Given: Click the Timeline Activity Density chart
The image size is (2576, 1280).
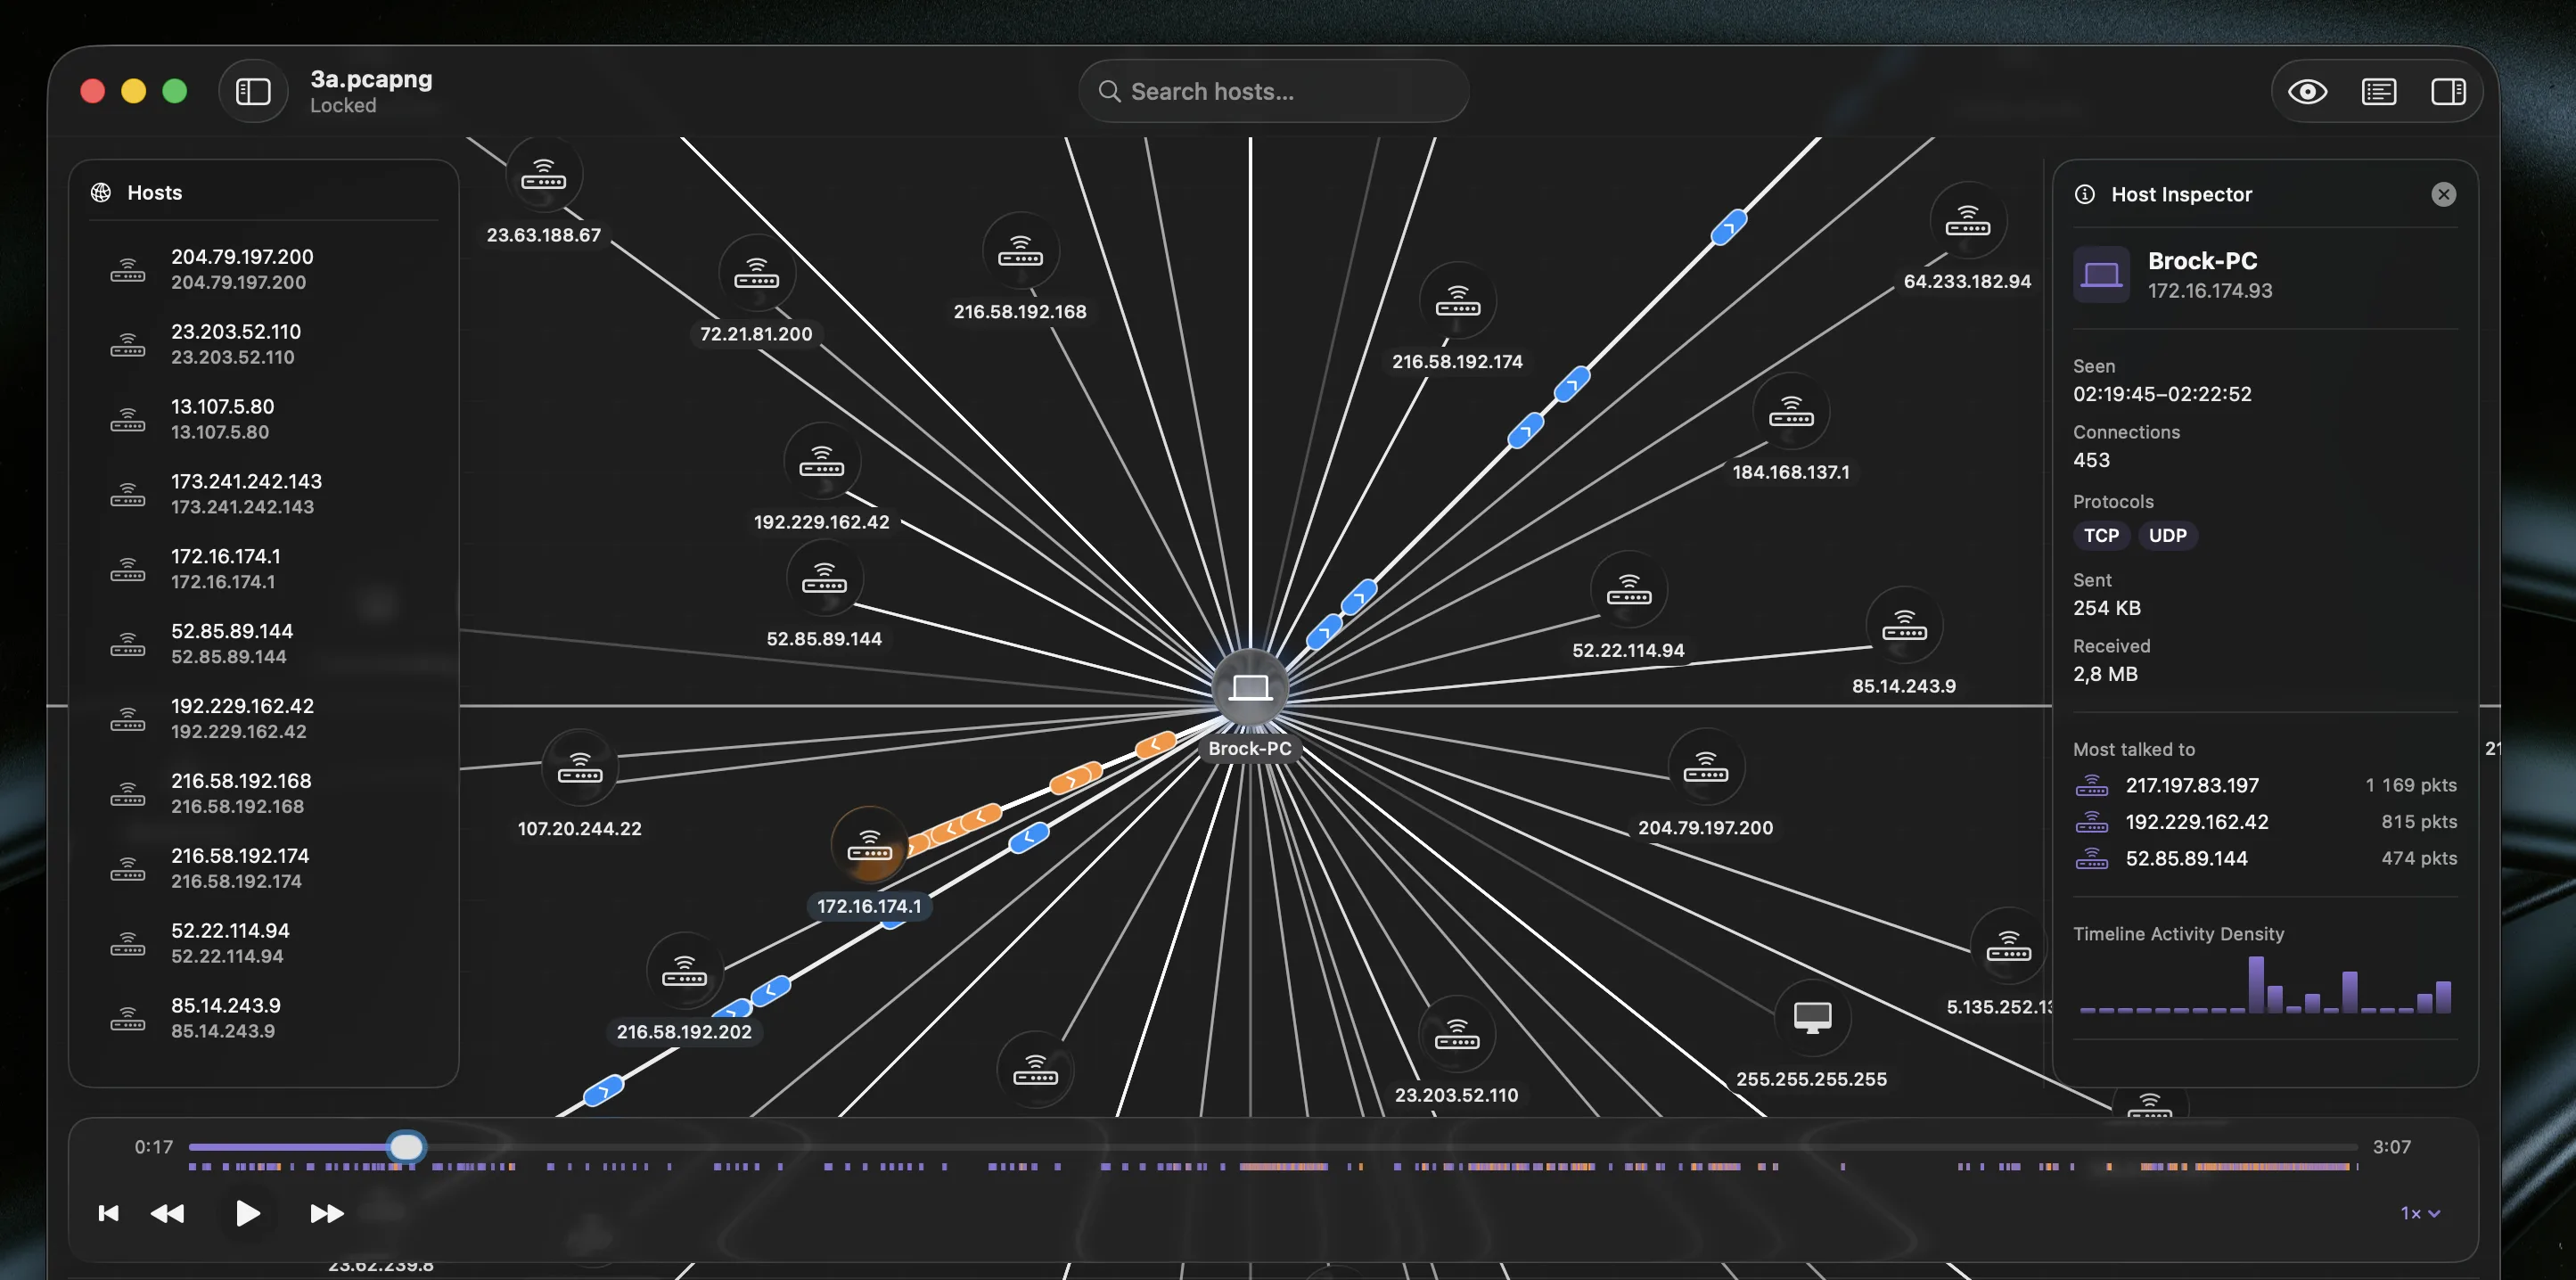Looking at the screenshot, I should pos(2265,985).
